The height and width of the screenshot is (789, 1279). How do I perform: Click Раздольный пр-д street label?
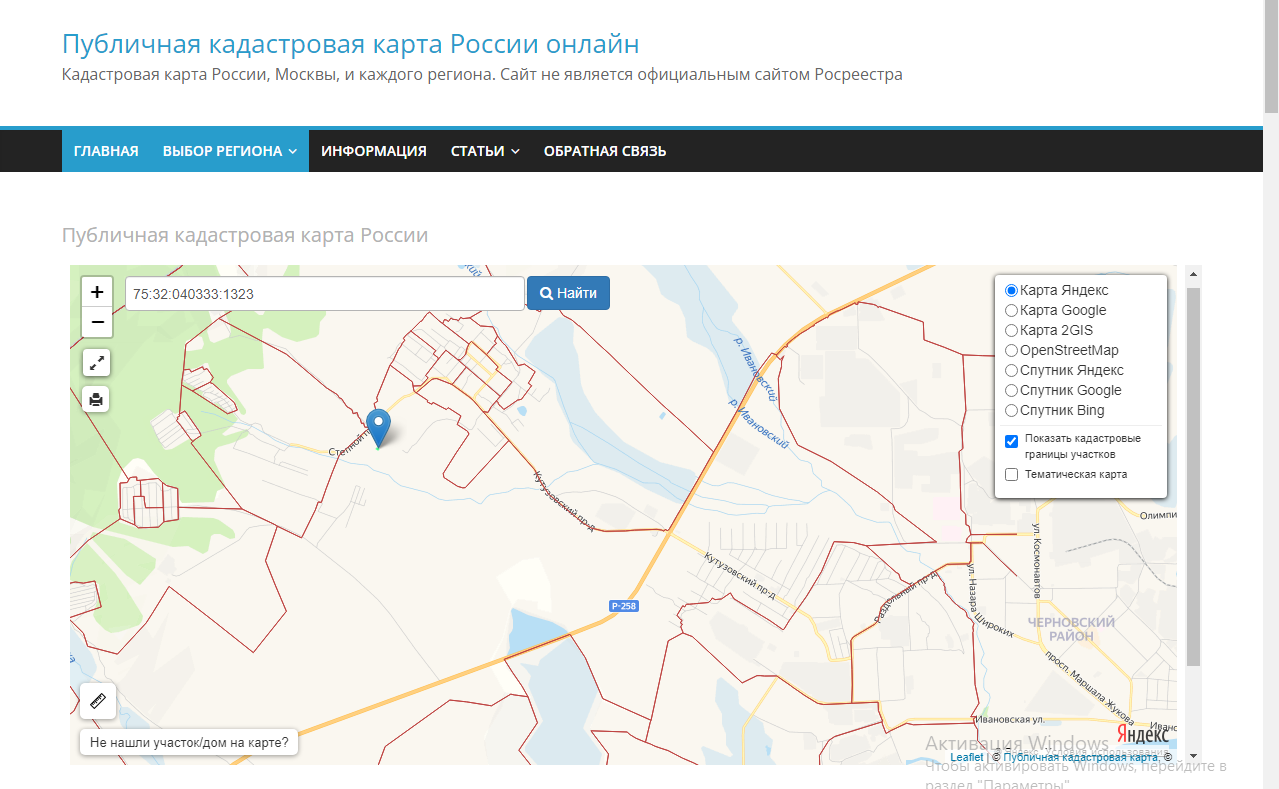907,598
